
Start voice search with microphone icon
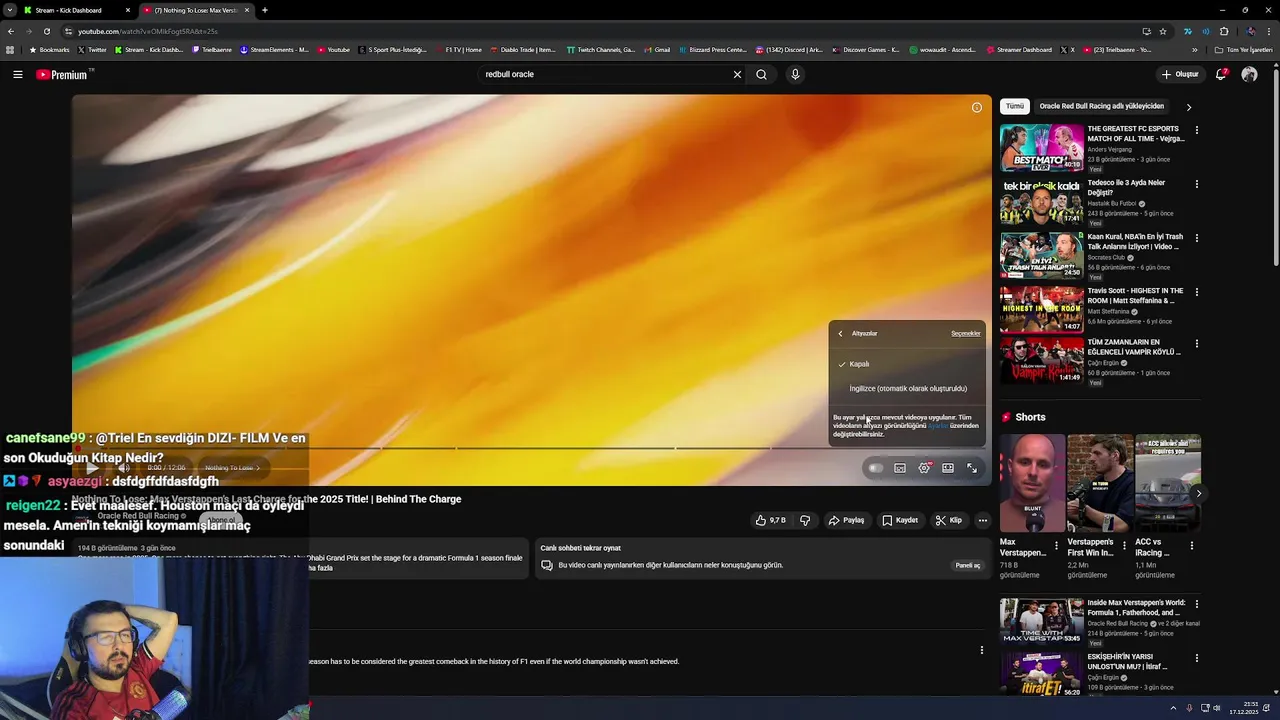pos(795,74)
